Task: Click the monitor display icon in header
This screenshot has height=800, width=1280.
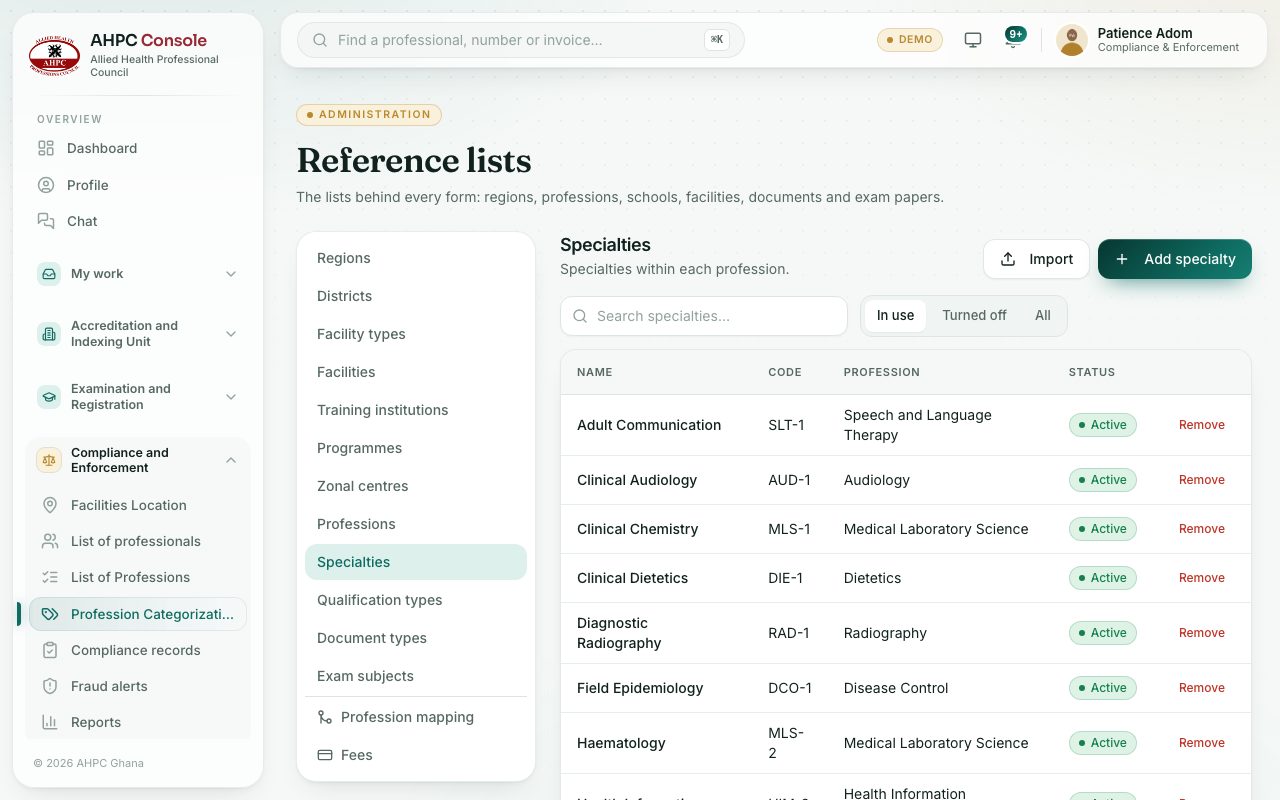Action: click(x=973, y=40)
